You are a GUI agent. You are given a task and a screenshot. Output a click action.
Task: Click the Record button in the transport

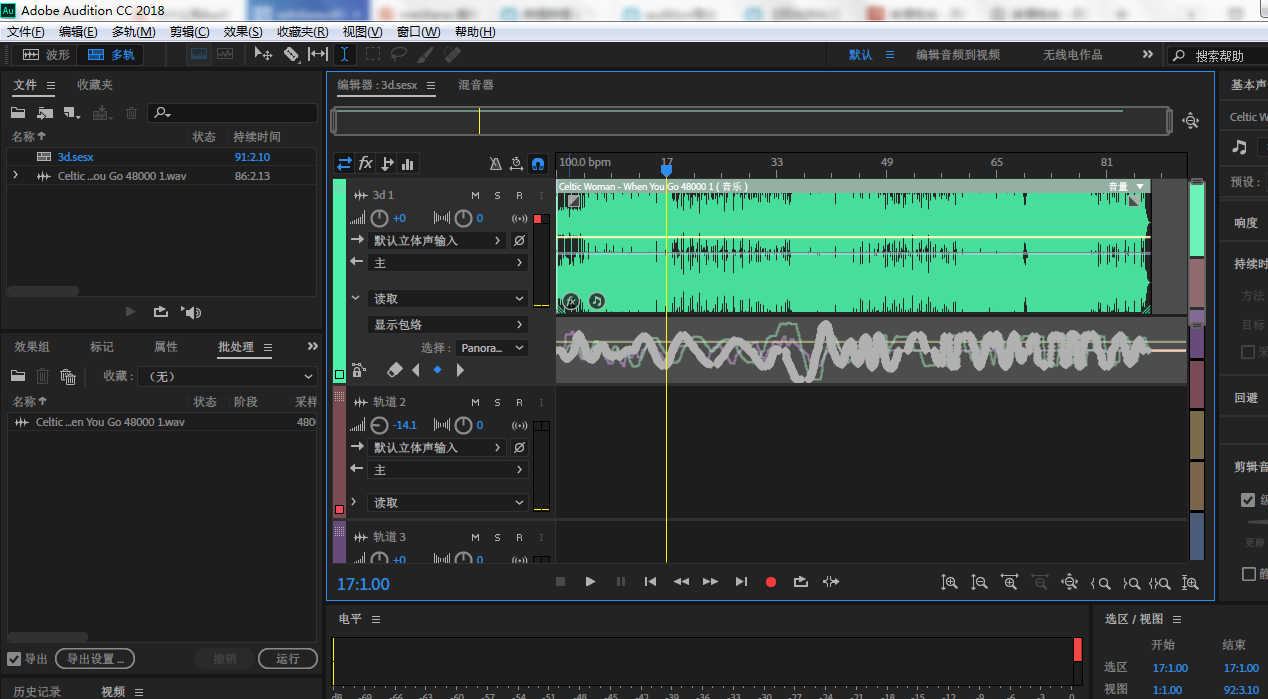[770, 581]
